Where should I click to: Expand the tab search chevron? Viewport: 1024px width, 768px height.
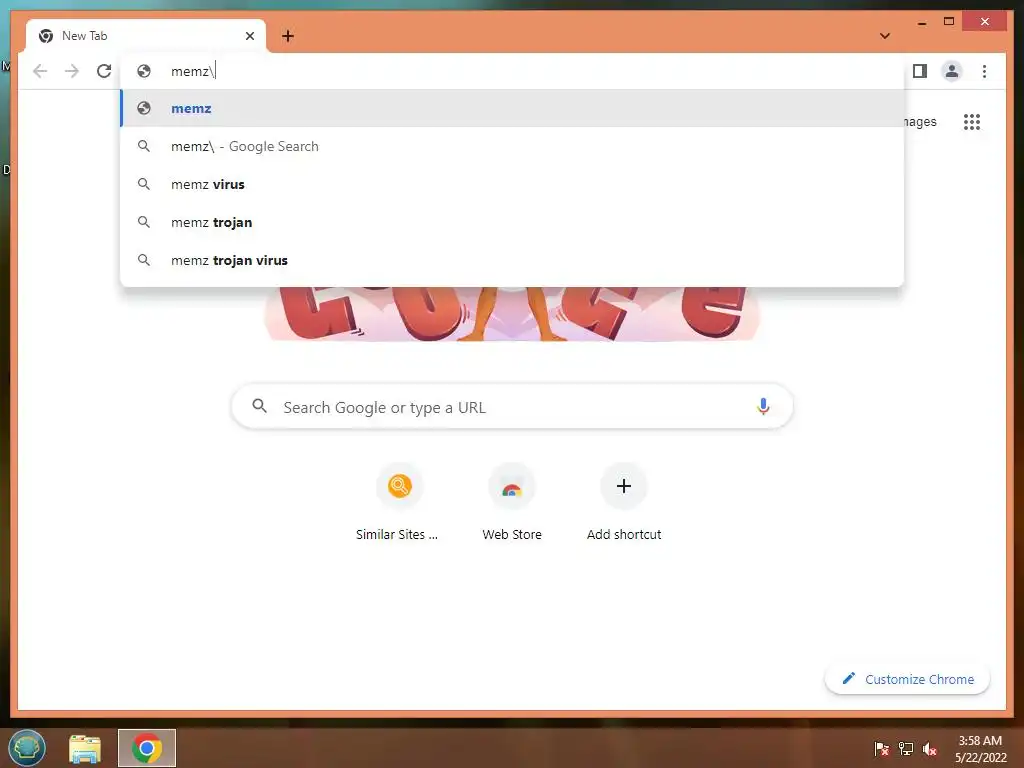tap(885, 36)
